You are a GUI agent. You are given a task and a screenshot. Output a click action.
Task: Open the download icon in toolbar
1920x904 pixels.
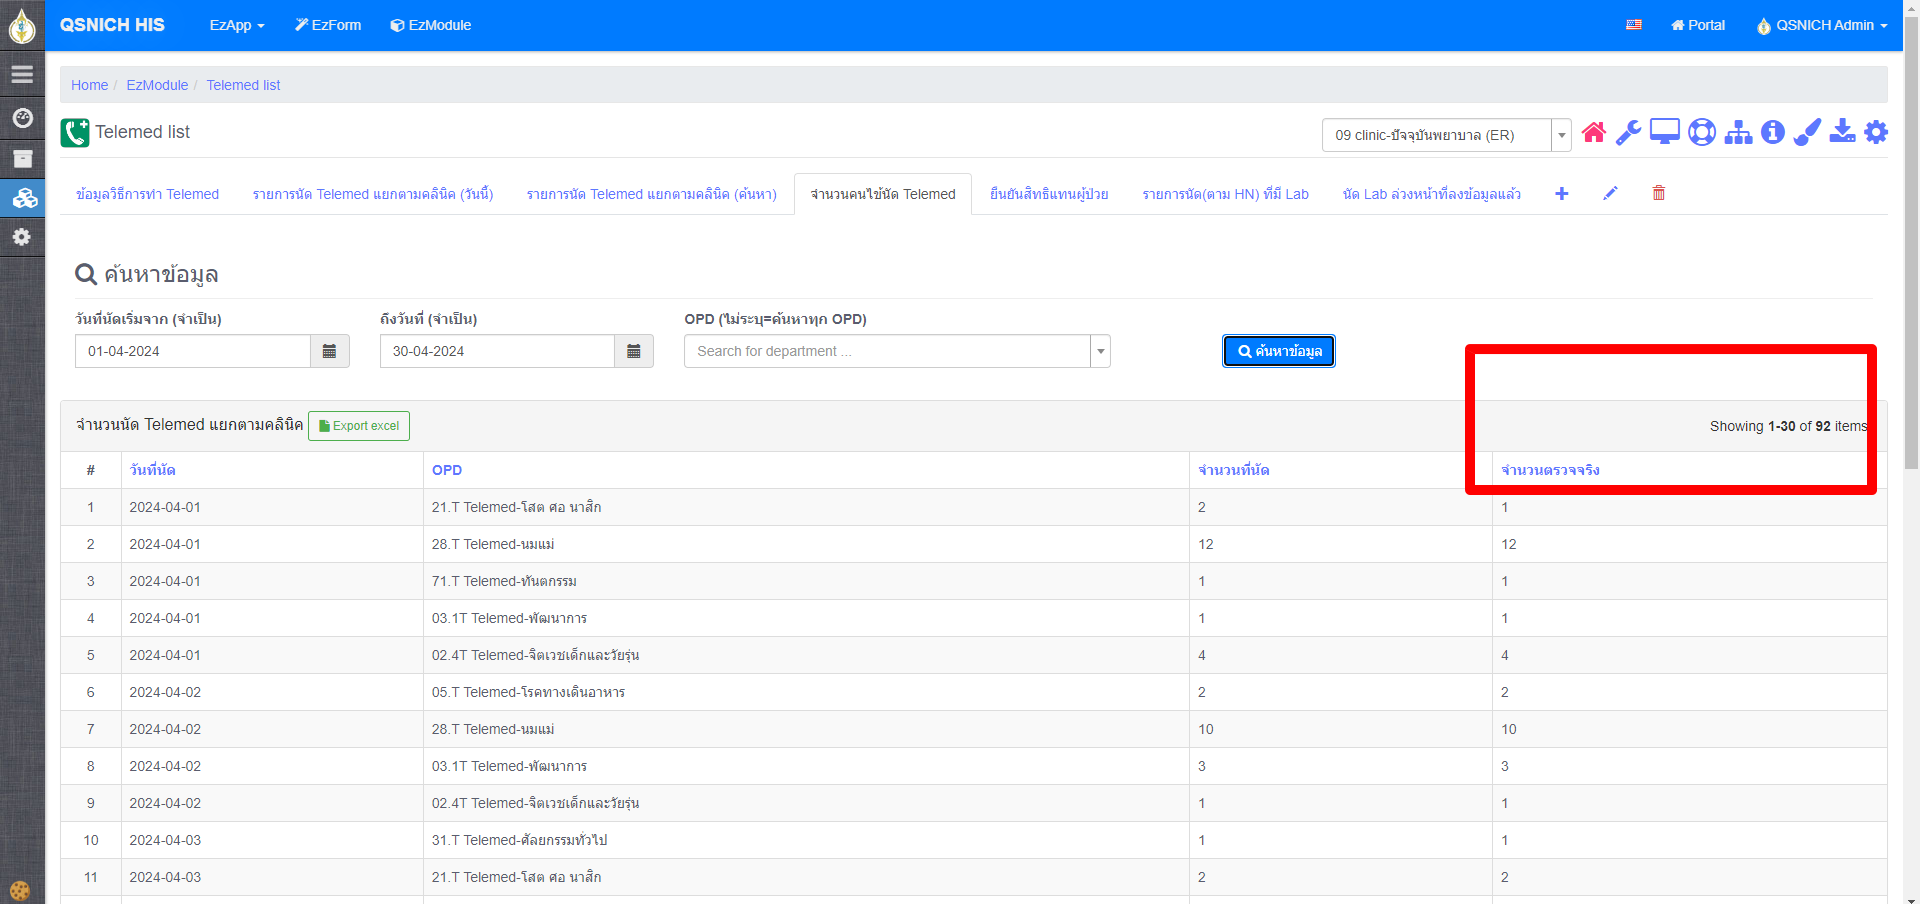(1842, 132)
